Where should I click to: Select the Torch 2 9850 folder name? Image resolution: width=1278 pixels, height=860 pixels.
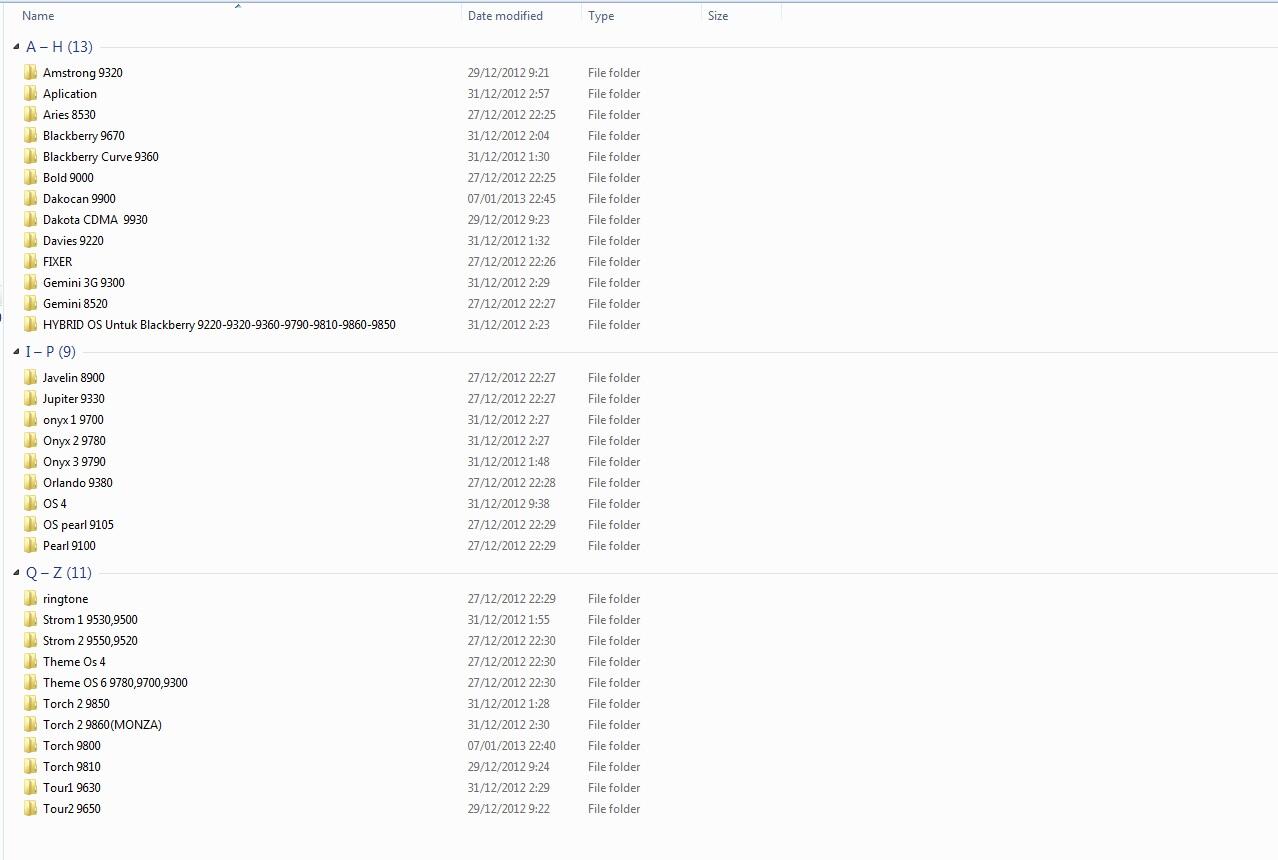coord(76,704)
